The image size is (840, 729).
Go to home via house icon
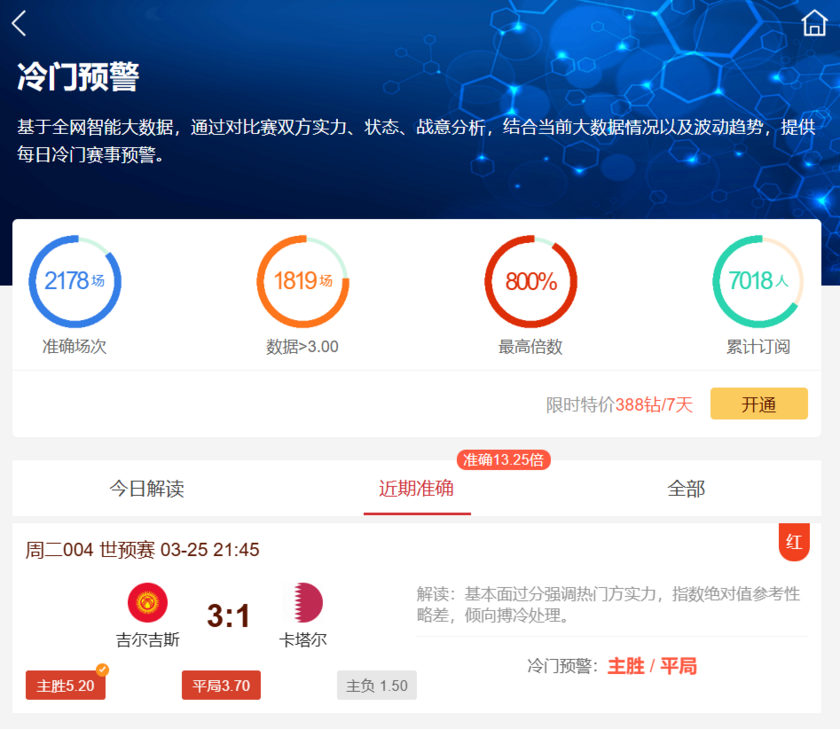point(814,24)
